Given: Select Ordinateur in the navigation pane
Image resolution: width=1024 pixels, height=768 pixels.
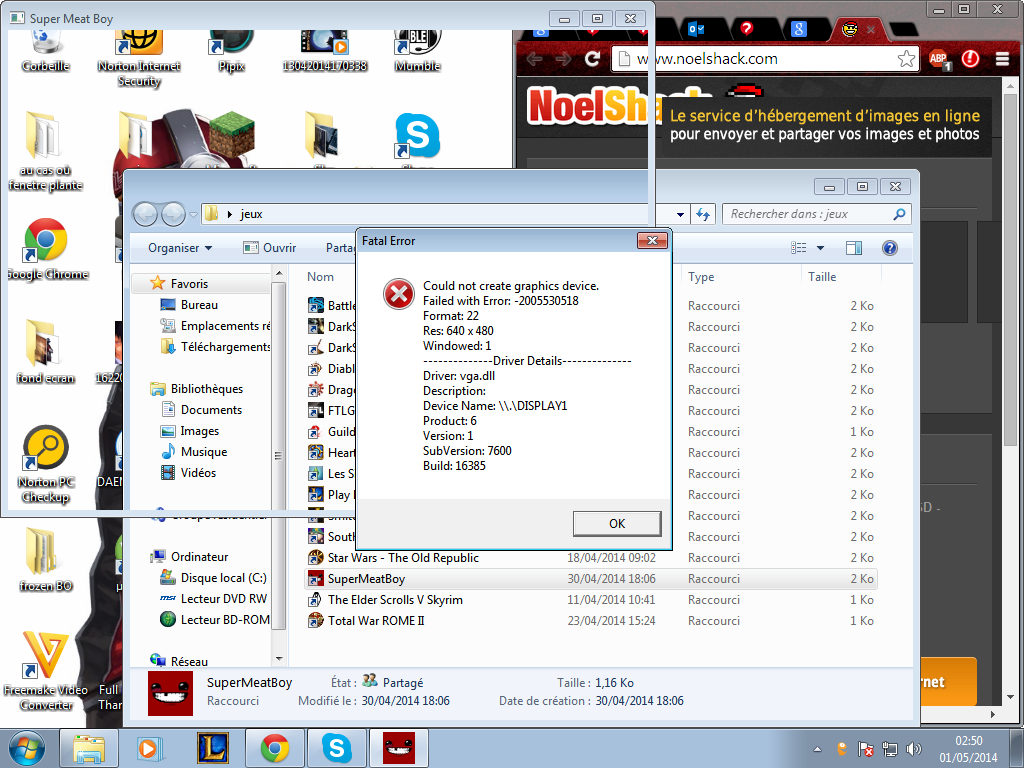Looking at the screenshot, I should 189,557.
